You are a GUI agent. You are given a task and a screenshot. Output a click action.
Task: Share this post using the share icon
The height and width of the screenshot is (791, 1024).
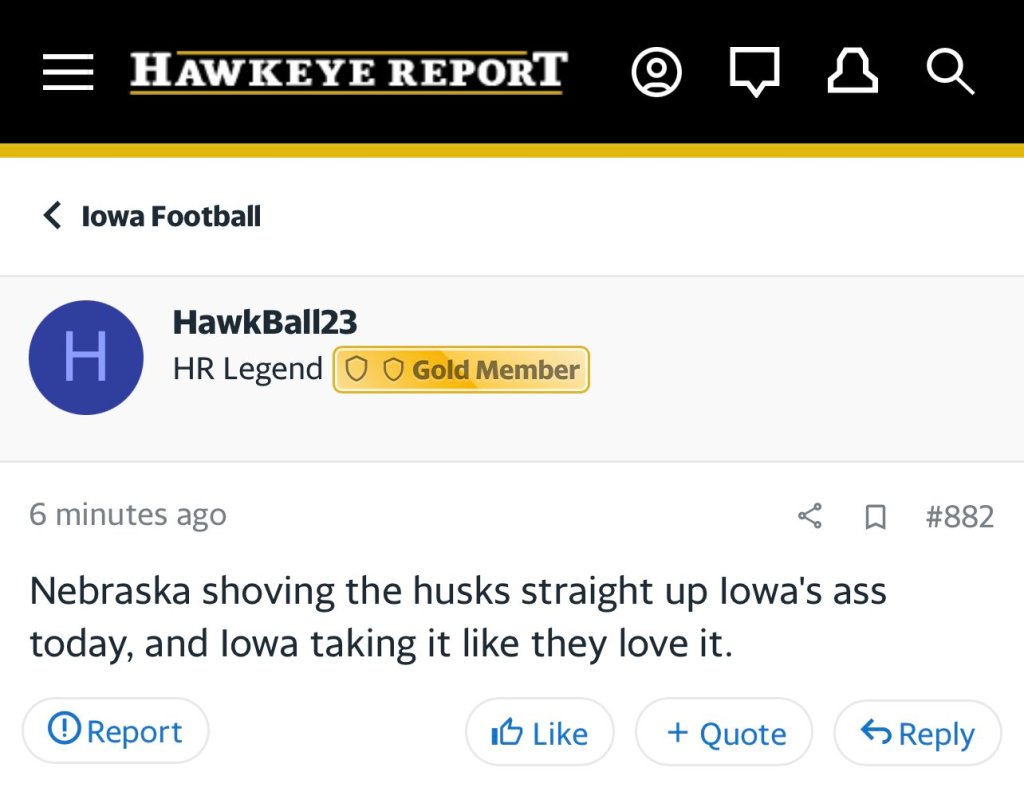pos(810,516)
